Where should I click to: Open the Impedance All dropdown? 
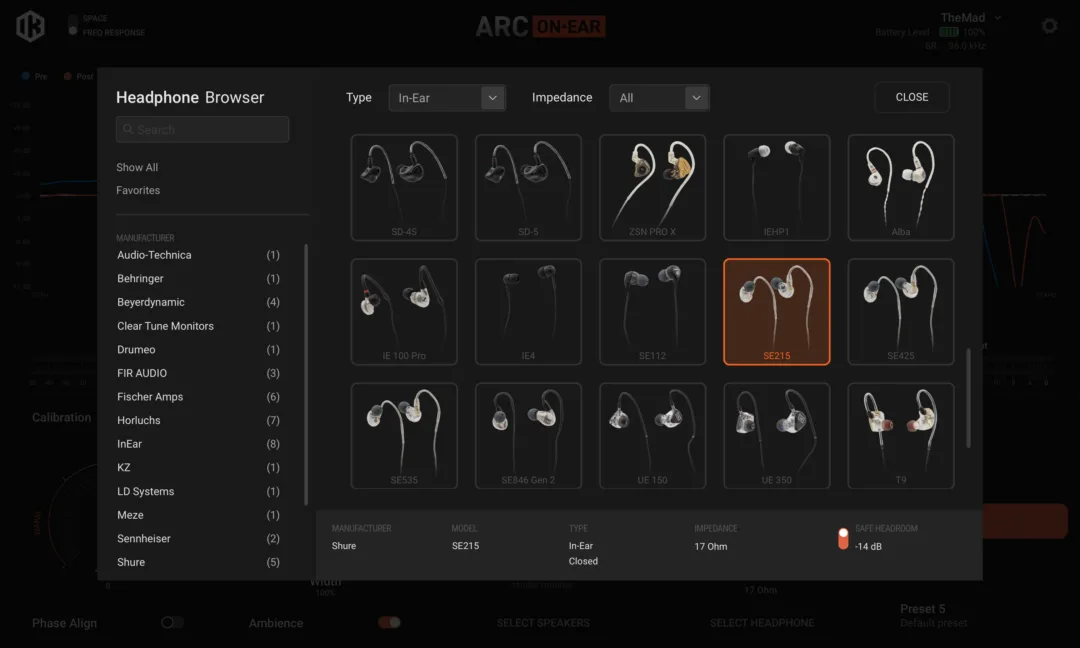point(659,98)
